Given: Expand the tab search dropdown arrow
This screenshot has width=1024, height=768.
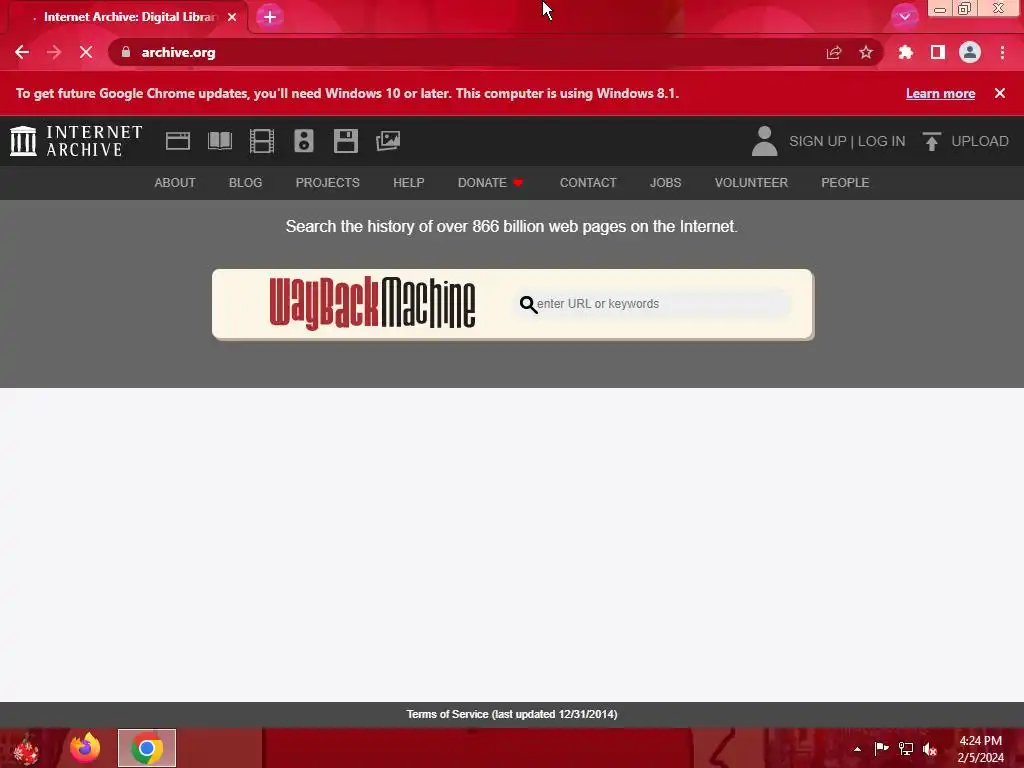Looking at the screenshot, I should tap(904, 16).
